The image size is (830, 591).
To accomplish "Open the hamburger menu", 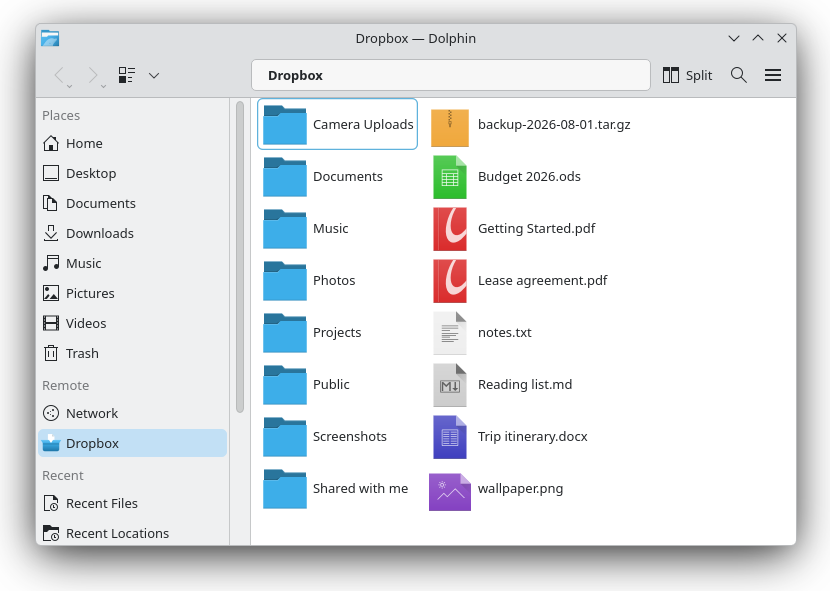I will tap(773, 75).
